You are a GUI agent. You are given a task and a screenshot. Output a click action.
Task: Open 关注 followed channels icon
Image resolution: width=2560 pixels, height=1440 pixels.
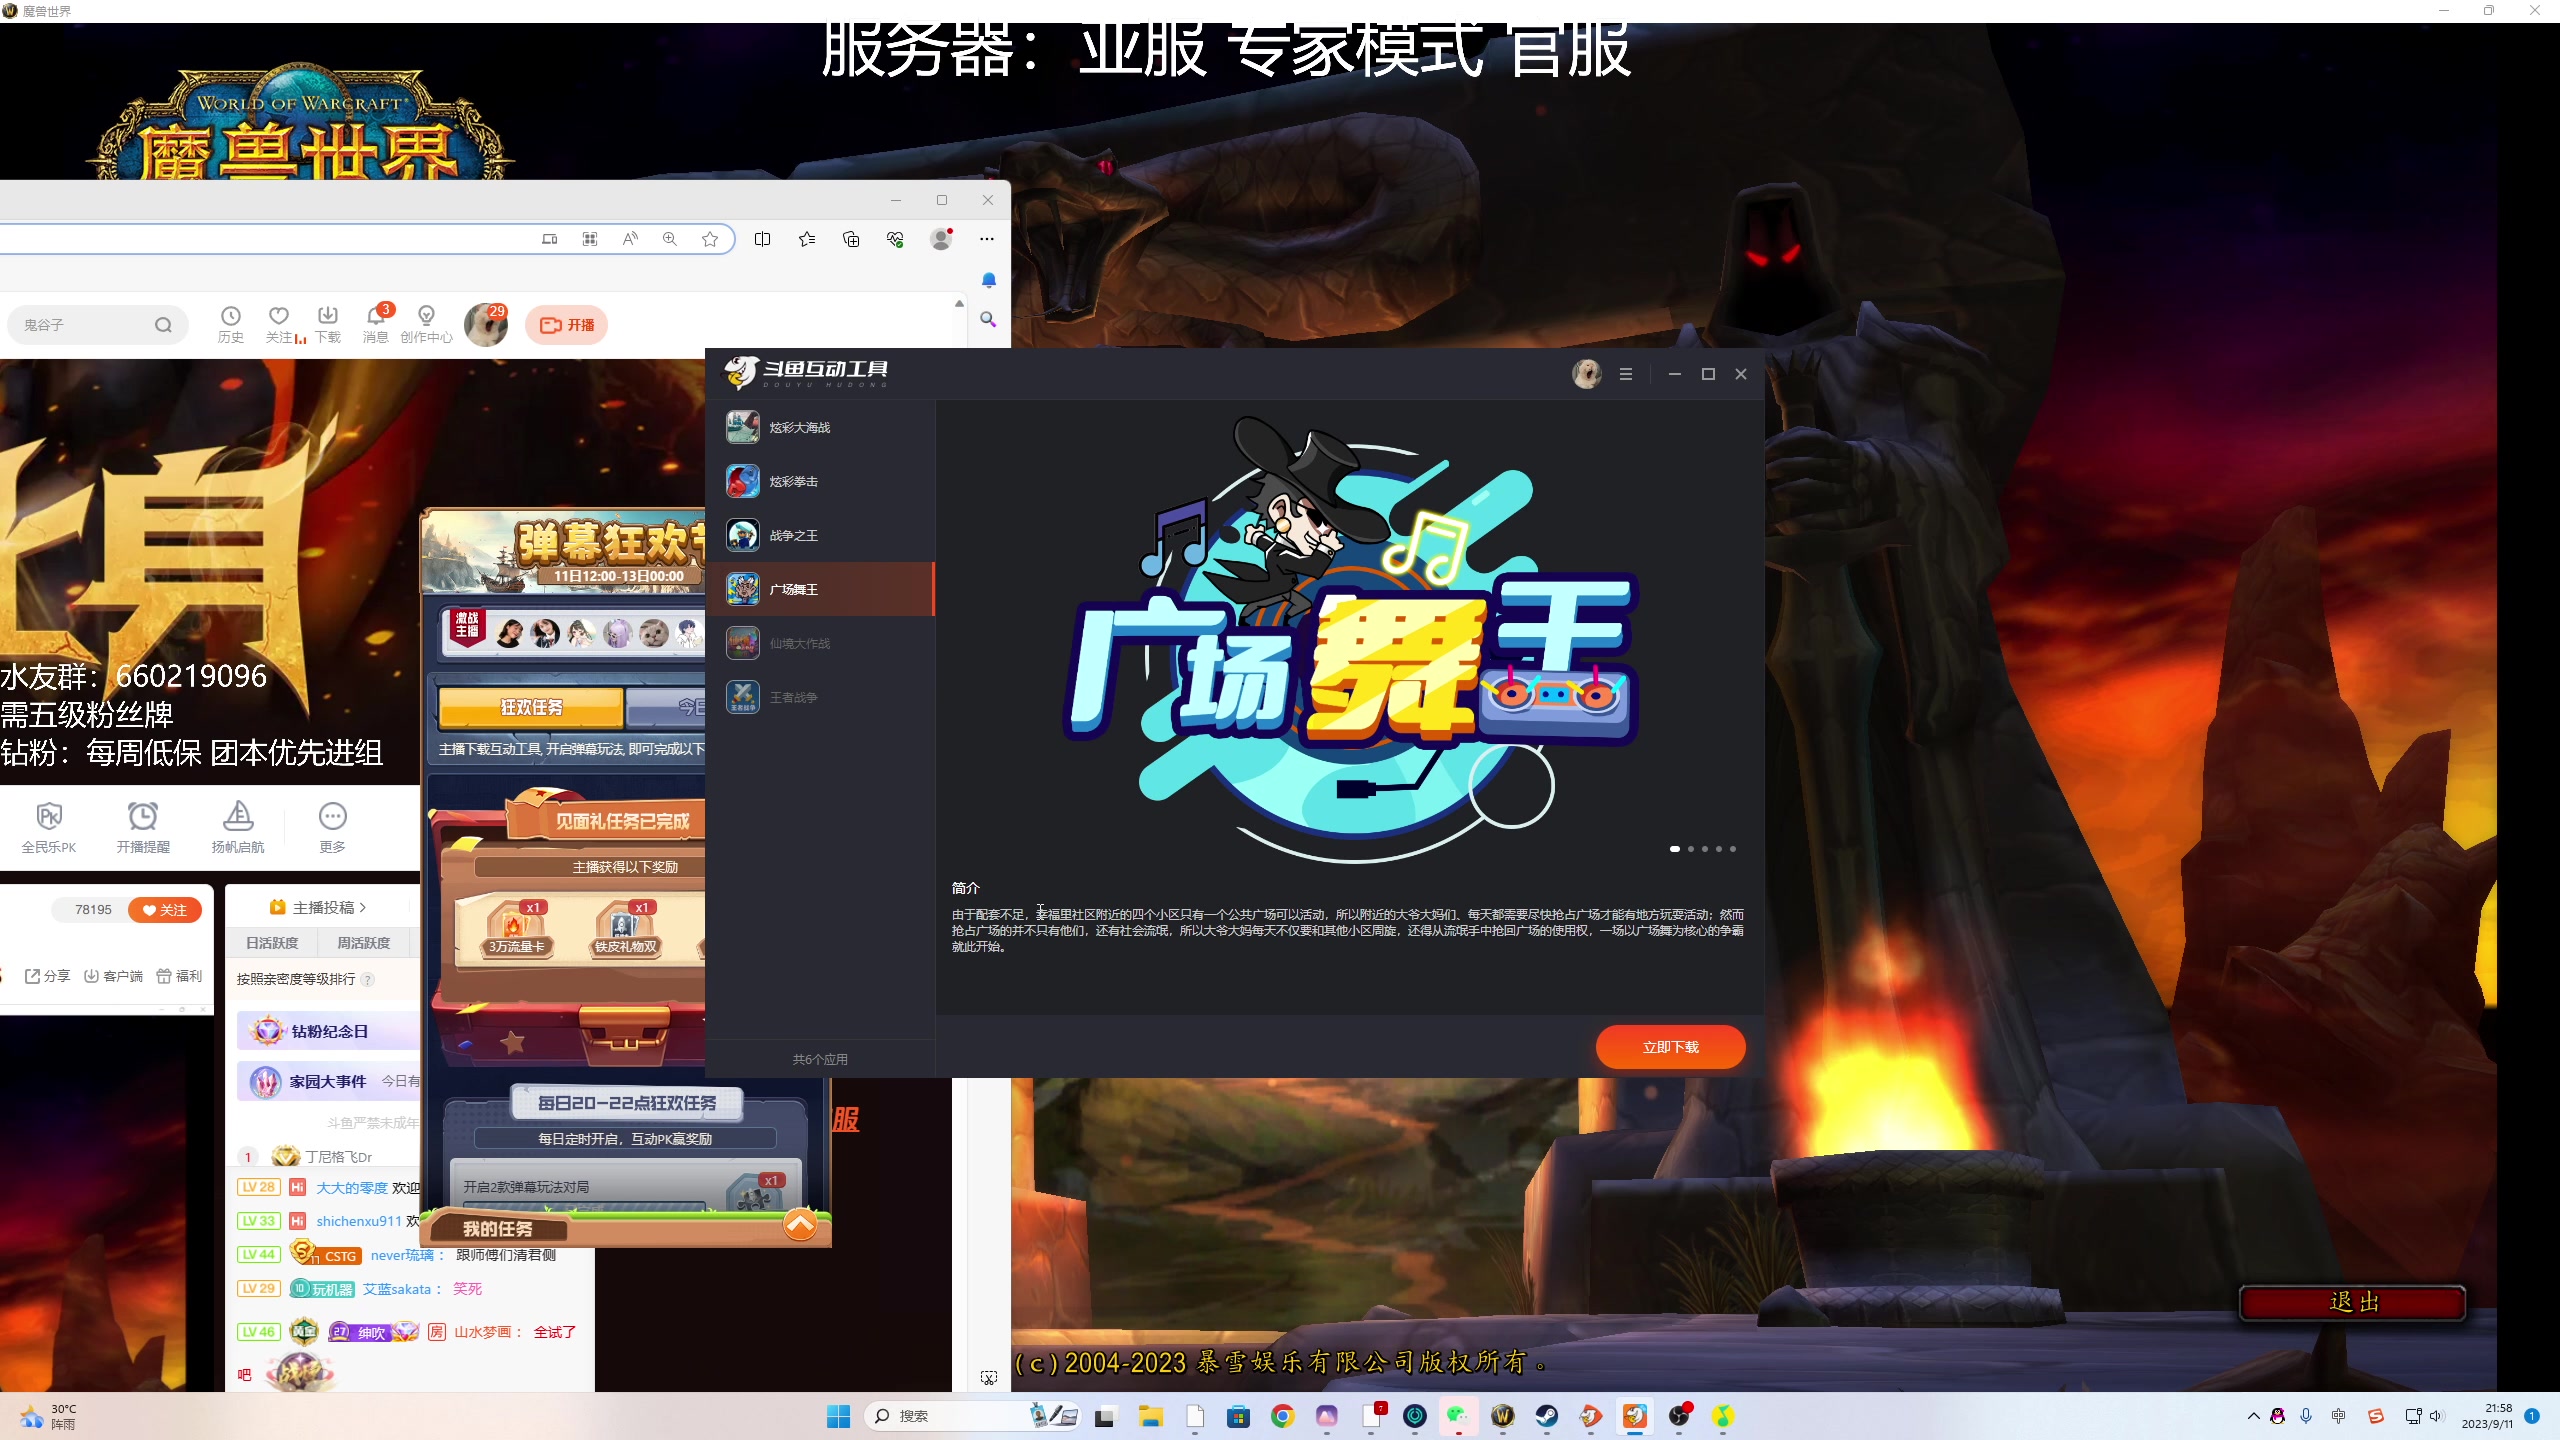pyautogui.click(x=280, y=324)
